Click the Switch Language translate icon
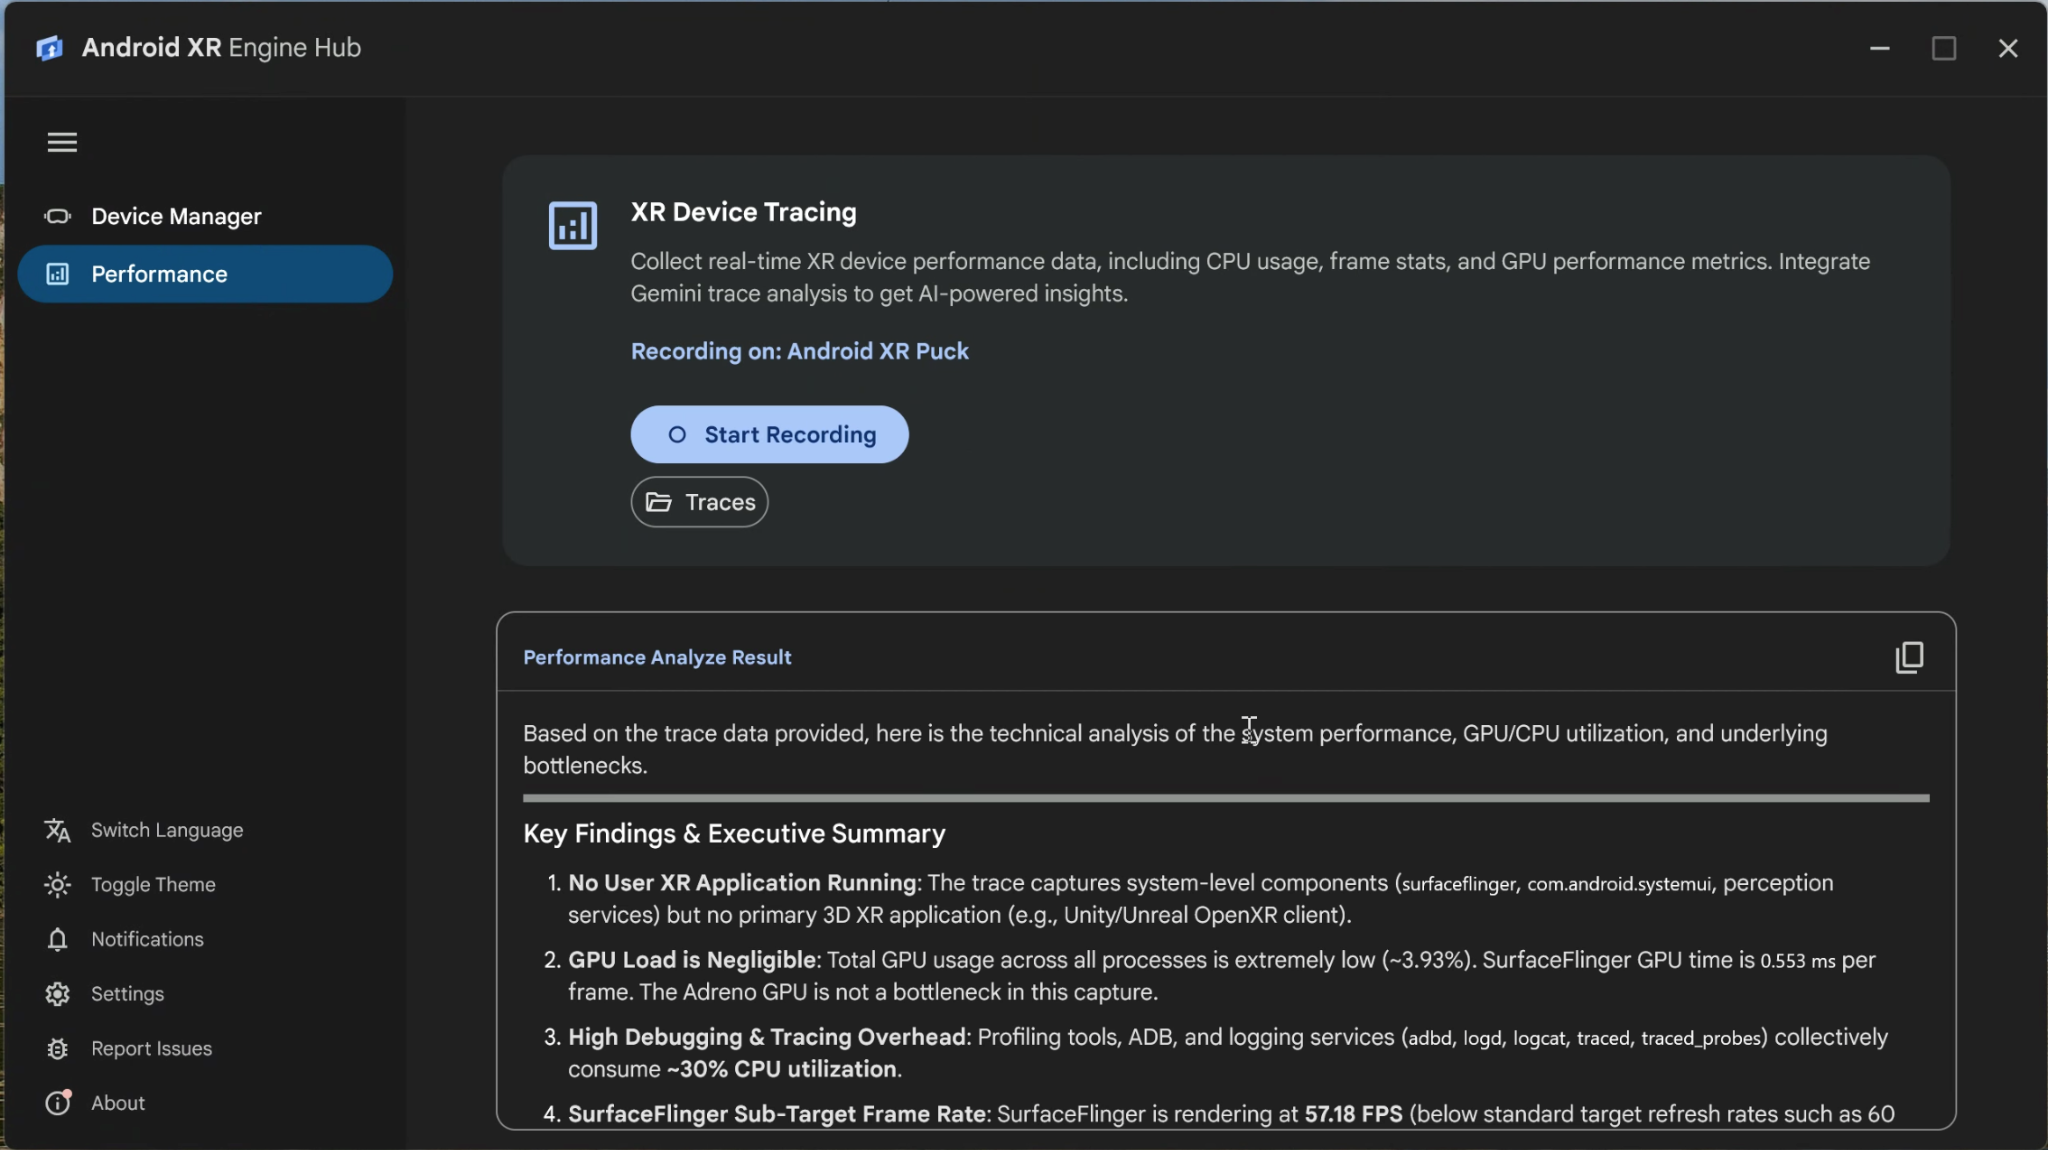Screen dimensions: 2048x1150 (x=58, y=830)
